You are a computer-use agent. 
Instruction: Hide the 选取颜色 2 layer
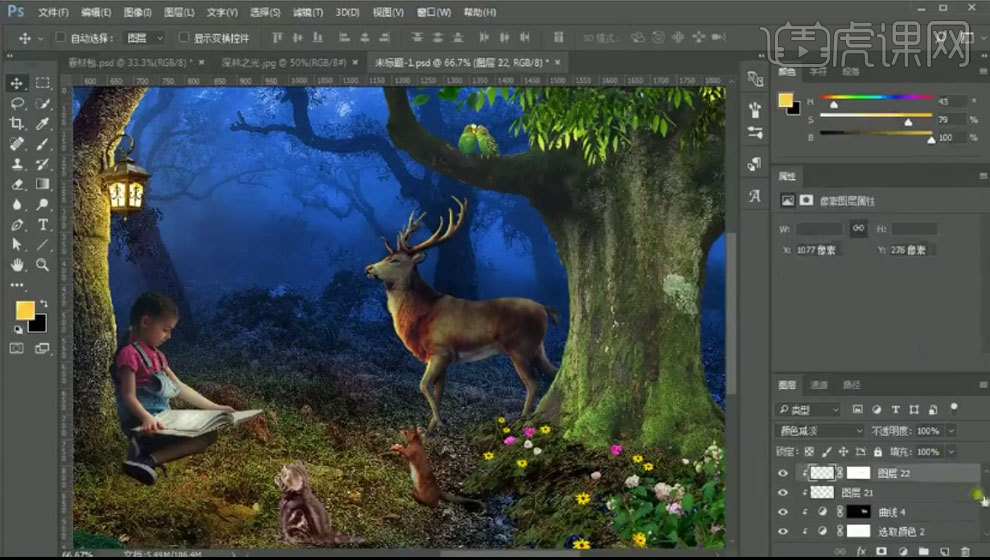point(783,532)
